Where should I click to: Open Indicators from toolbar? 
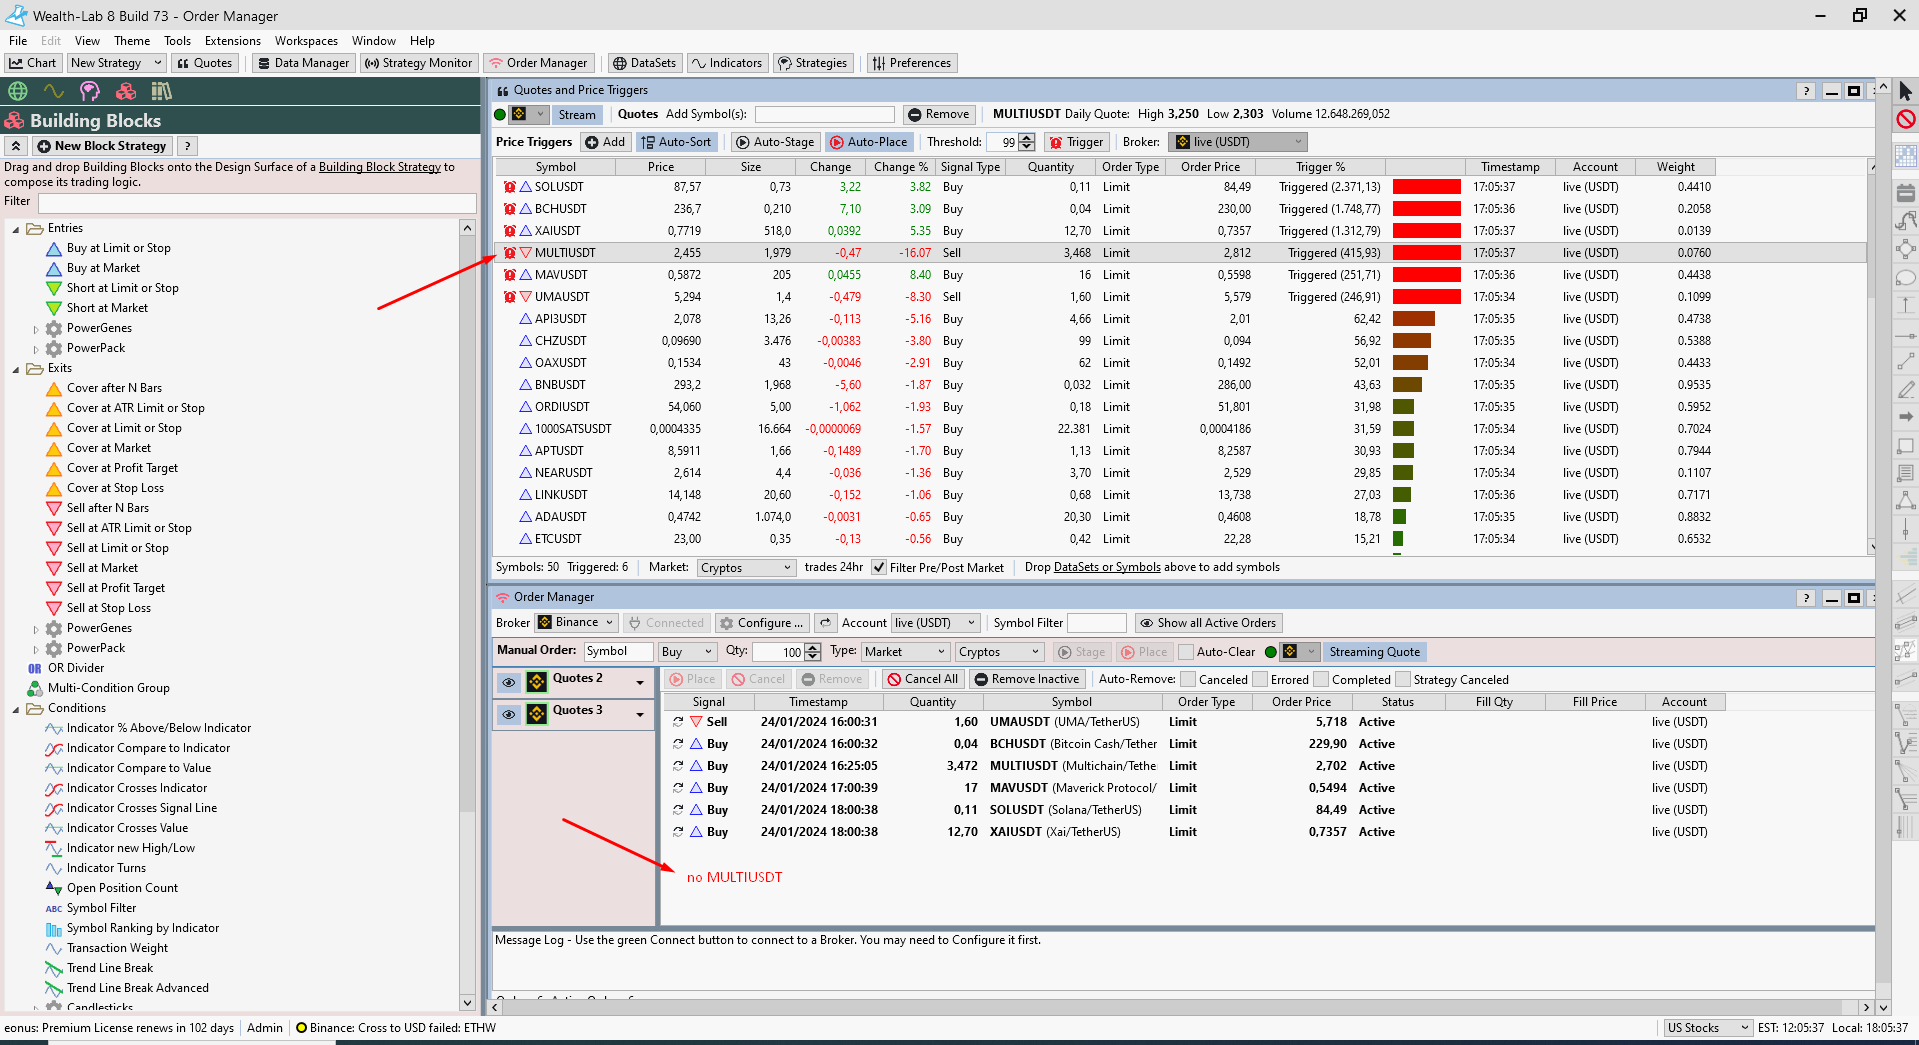coord(727,63)
